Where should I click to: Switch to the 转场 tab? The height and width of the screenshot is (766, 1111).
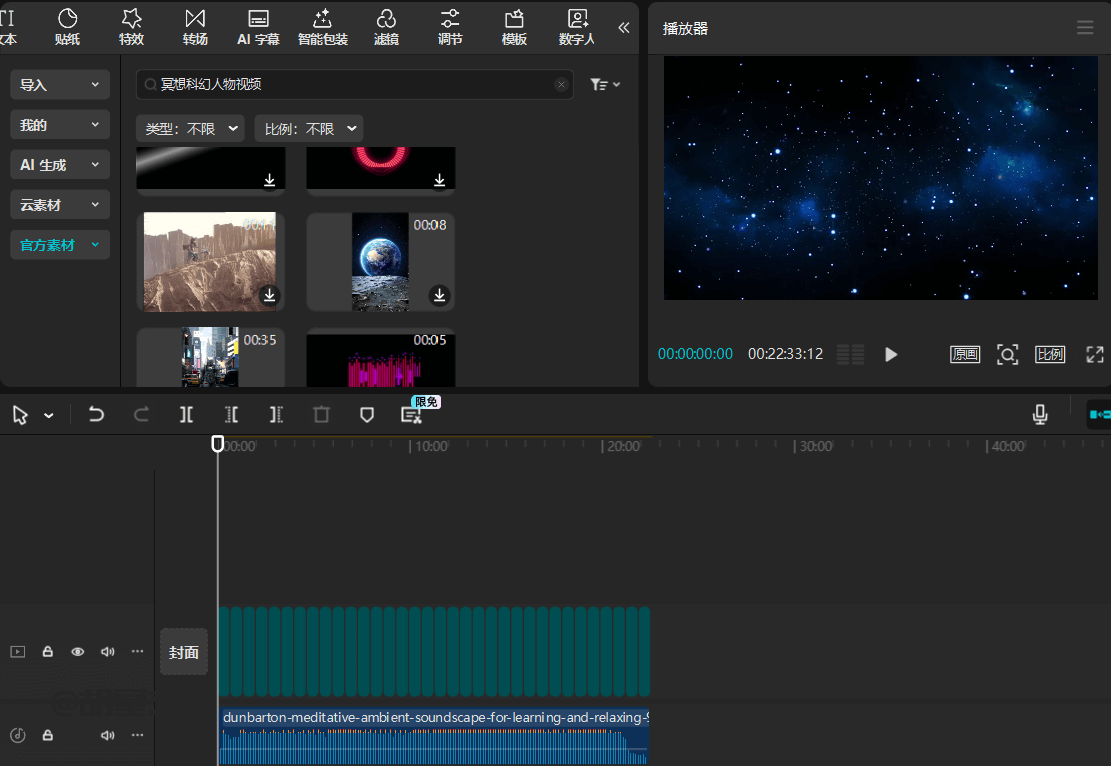pyautogui.click(x=195, y=27)
